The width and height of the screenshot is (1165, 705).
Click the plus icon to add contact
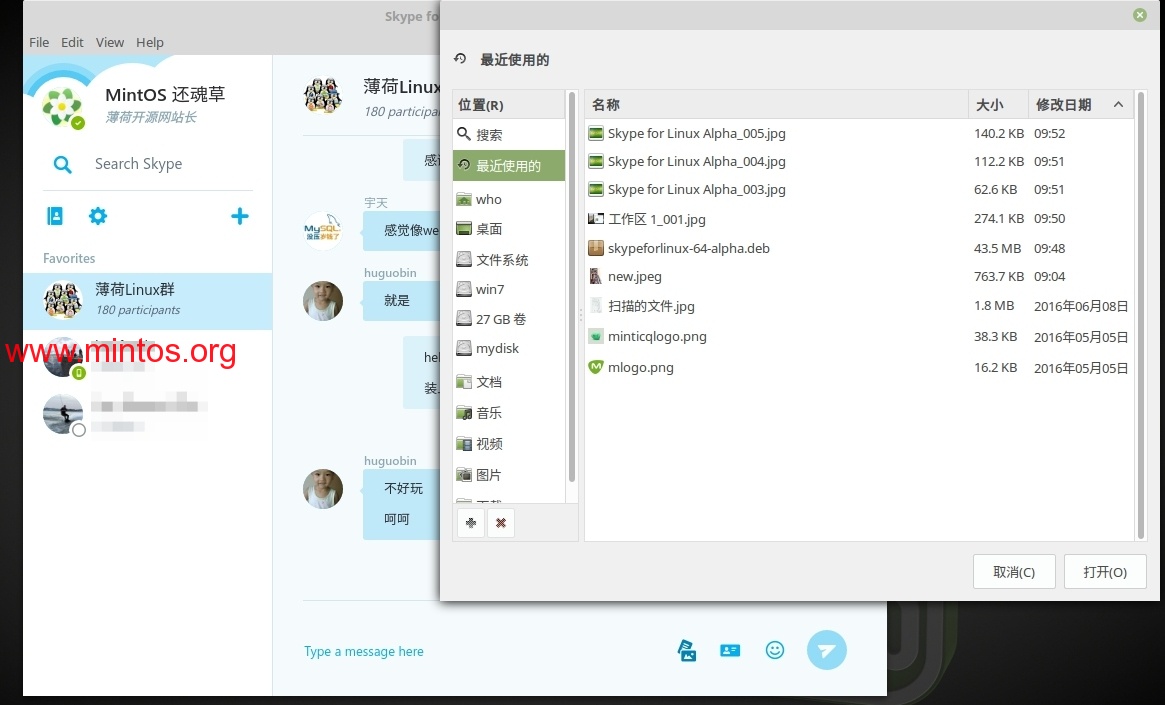point(239,216)
